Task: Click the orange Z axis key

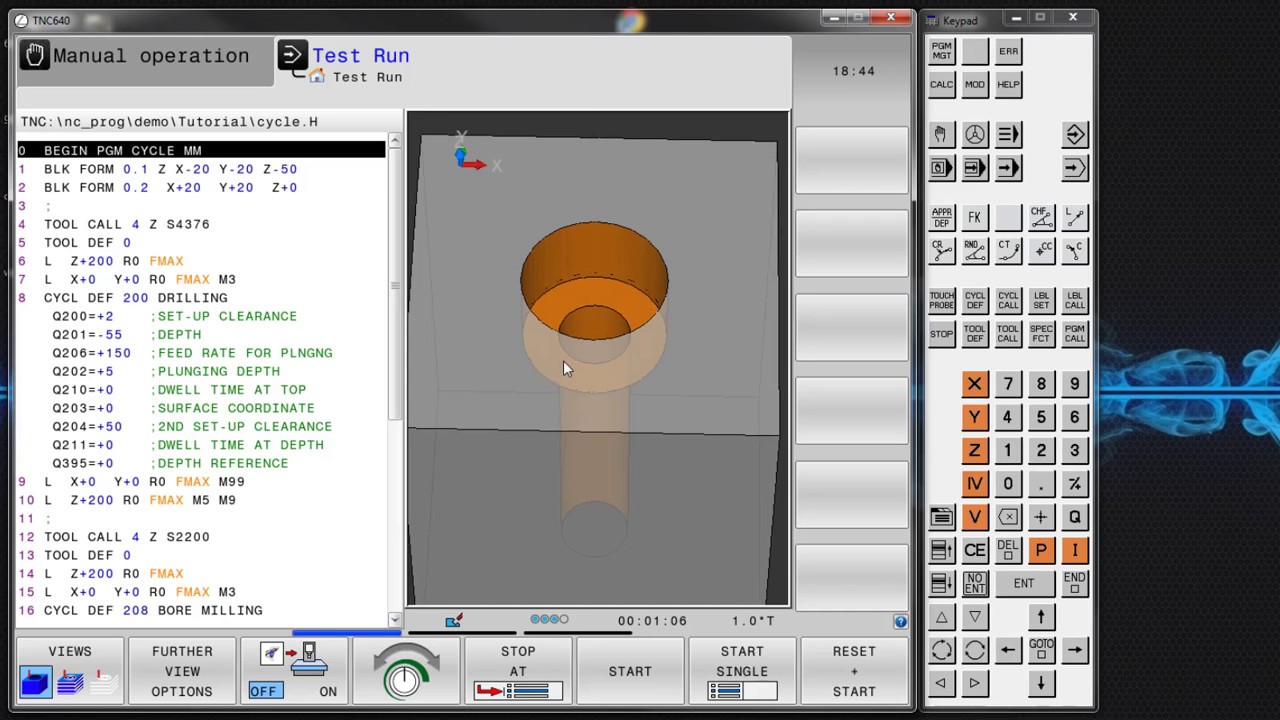Action: 975,451
